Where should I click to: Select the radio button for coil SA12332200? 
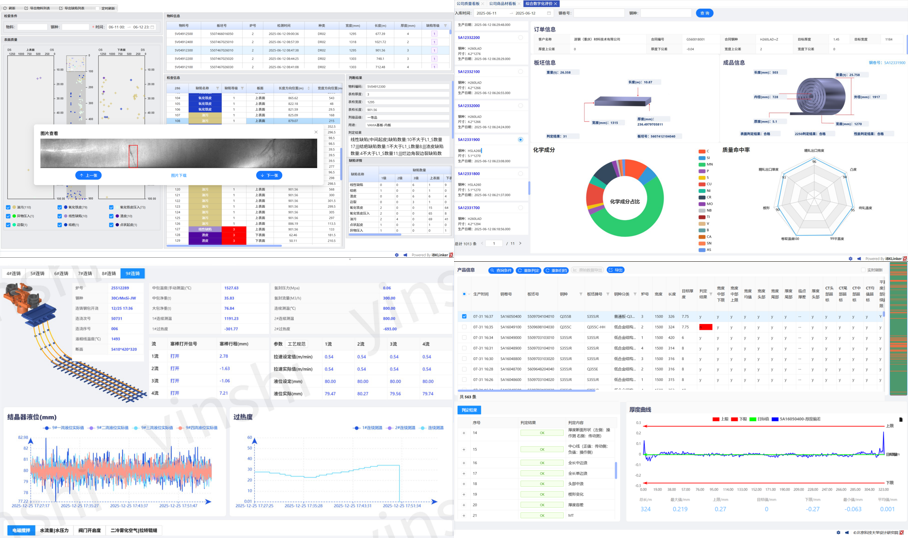[x=520, y=38]
